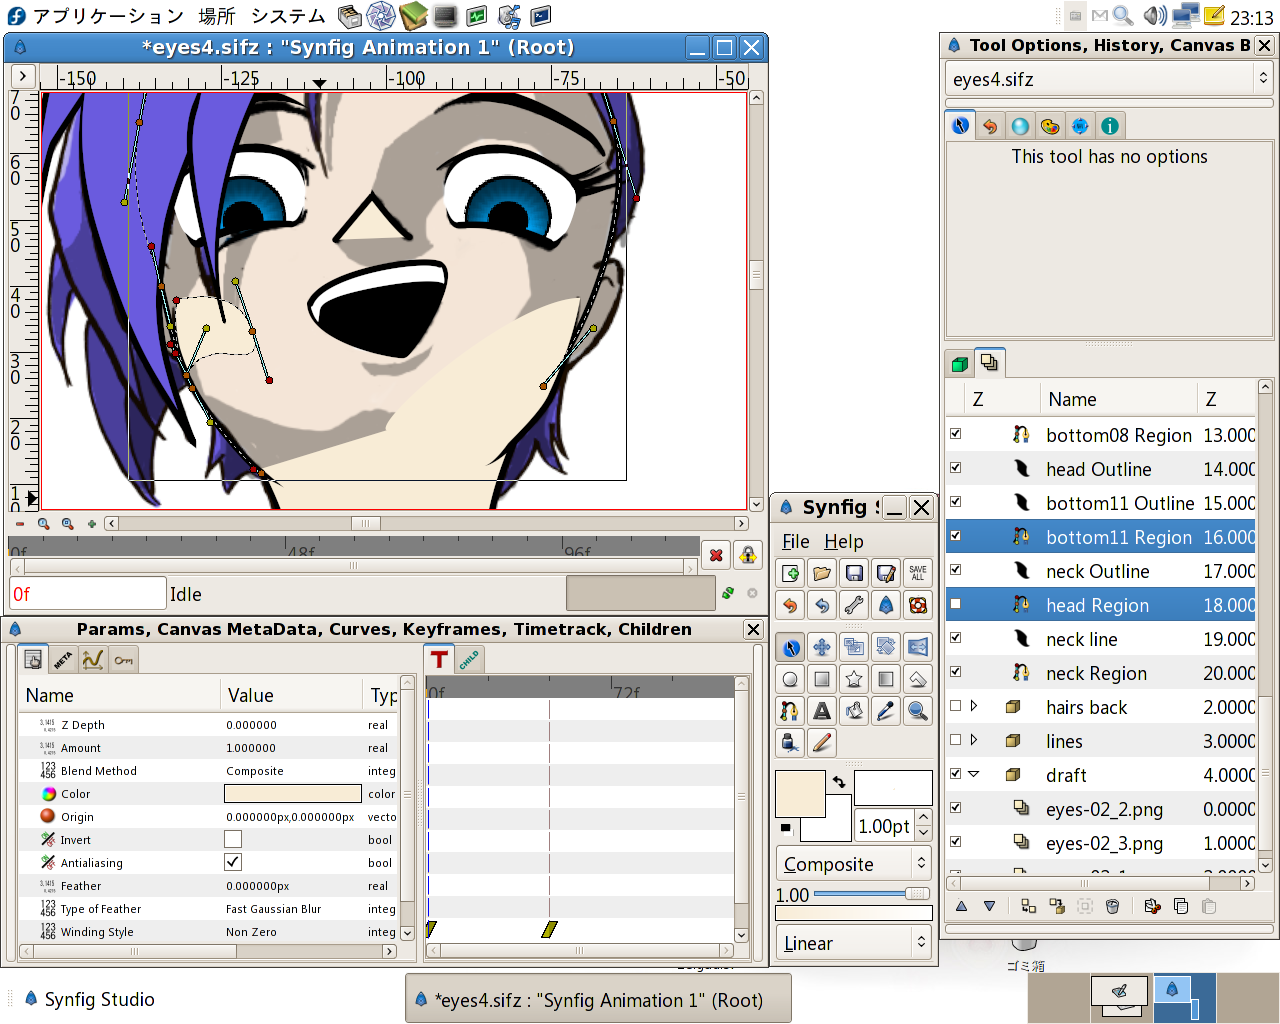1280x1024 pixels.
Task: Open the Help menu in toolbox
Action: [844, 541]
